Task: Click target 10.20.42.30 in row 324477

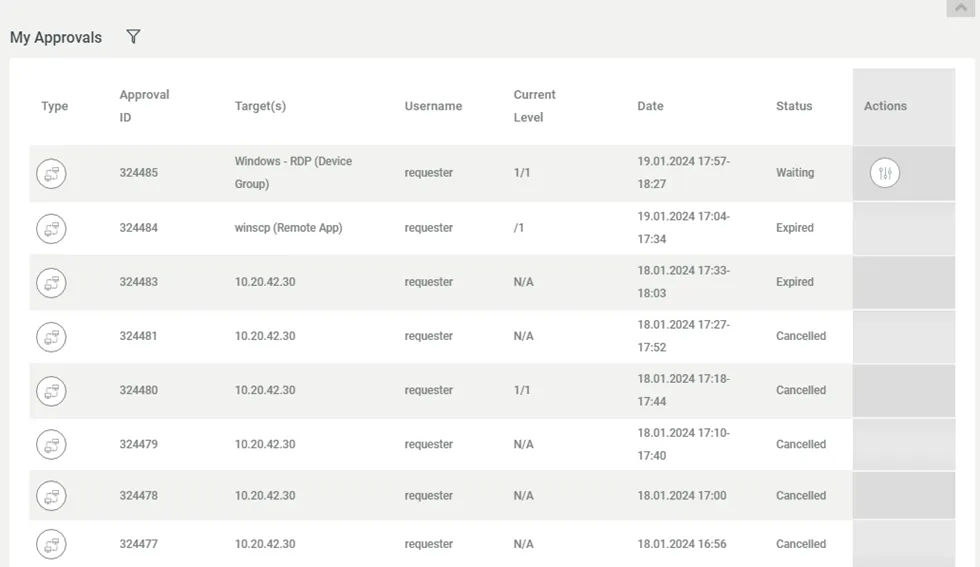Action: [x=265, y=544]
